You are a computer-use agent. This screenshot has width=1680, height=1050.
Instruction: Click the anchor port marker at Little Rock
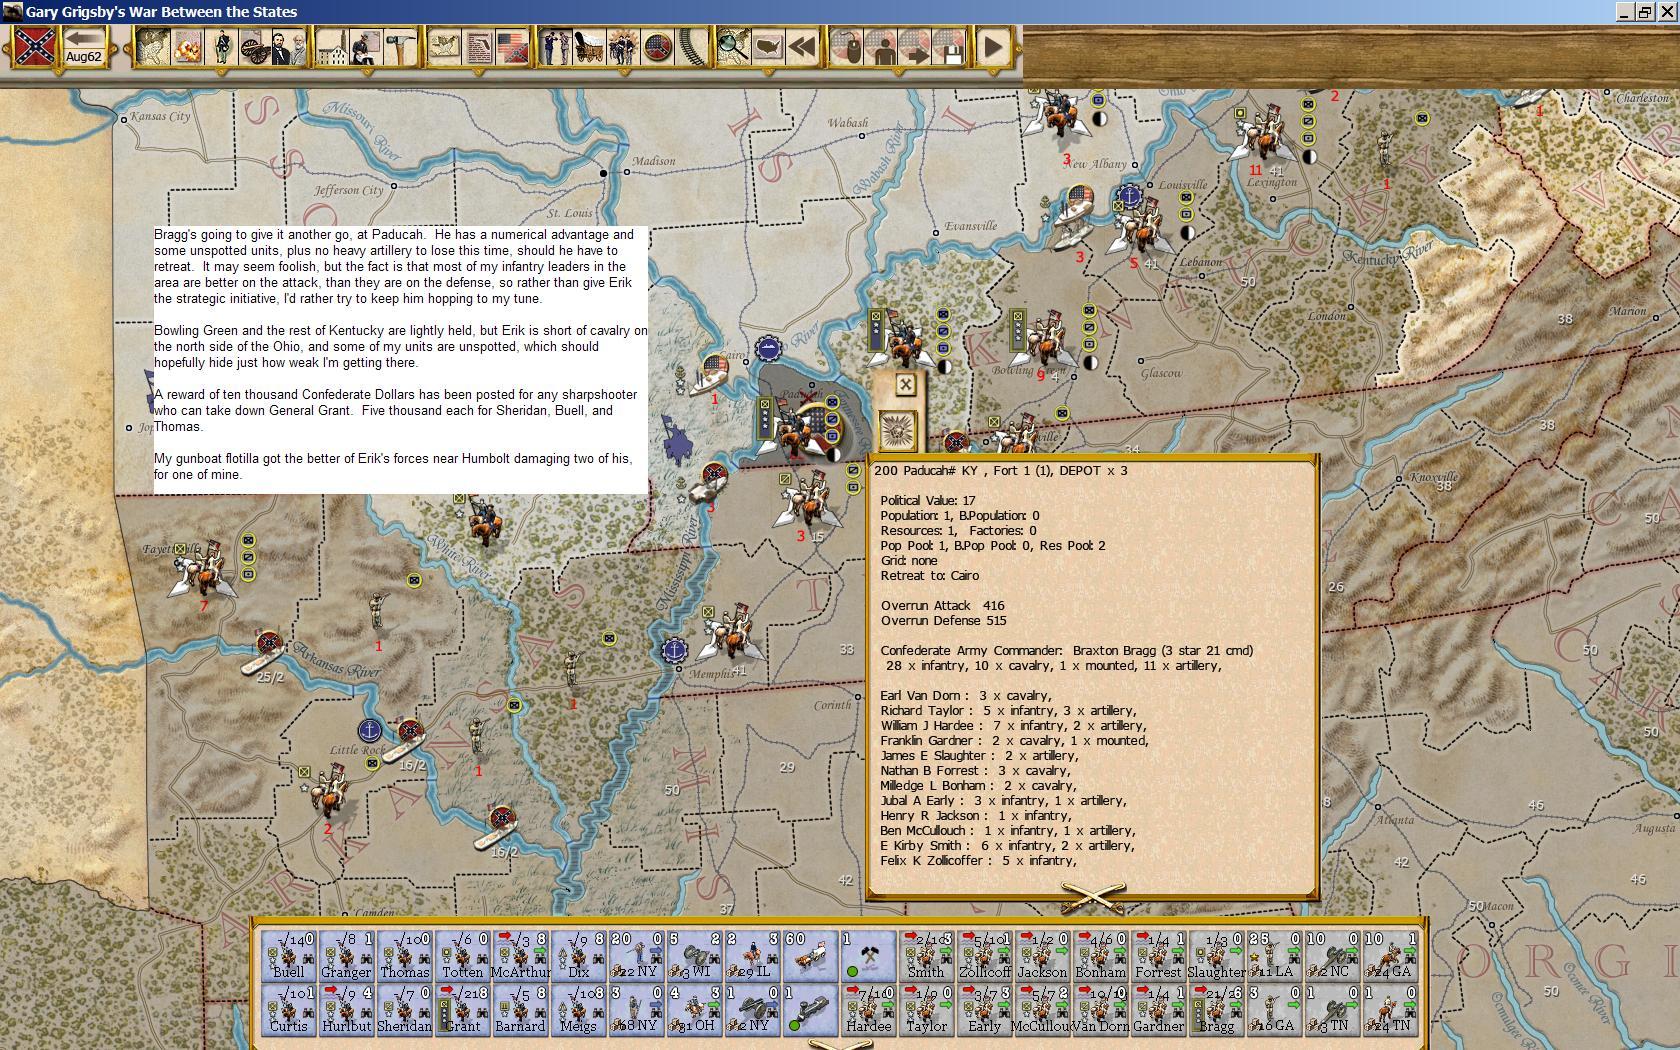(x=370, y=730)
